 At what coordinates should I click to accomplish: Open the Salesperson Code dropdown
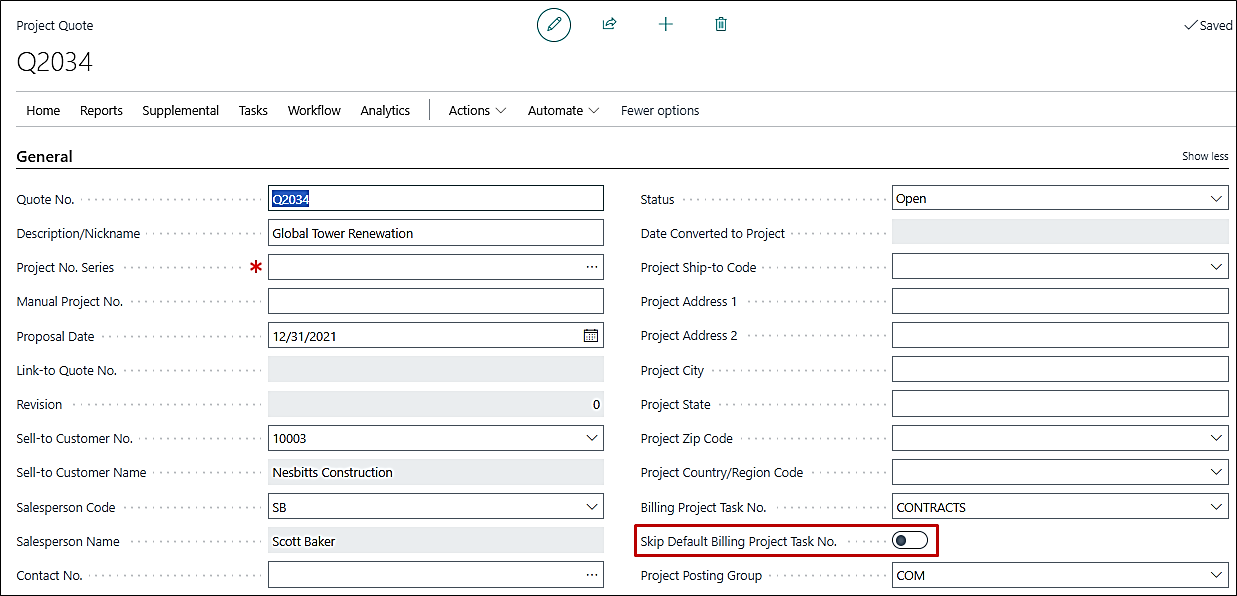click(592, 507)
